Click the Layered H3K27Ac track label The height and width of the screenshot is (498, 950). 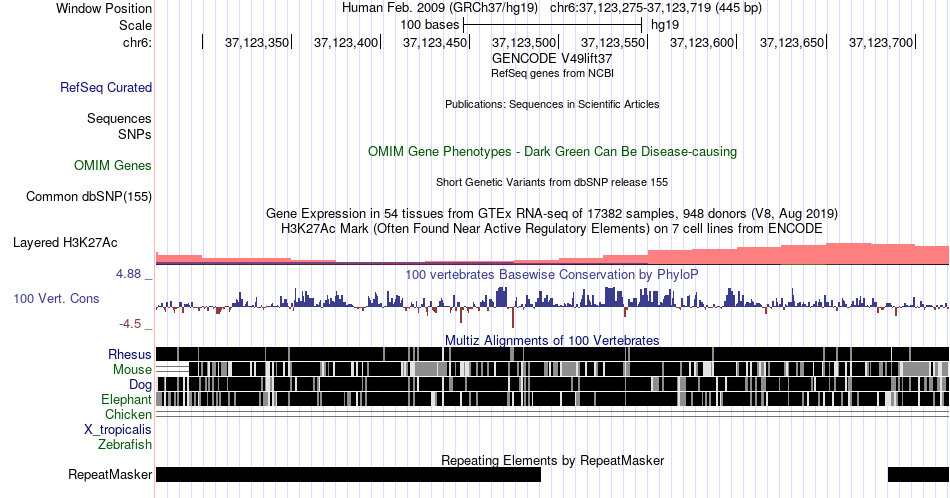click(x=65, y=243)
